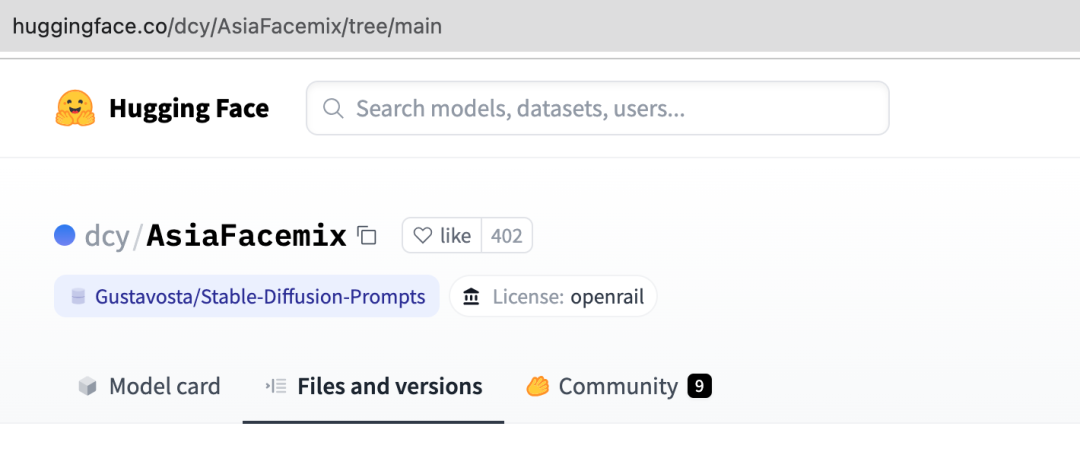
Task: Open the Model card tab
Action: click(149, 386)
